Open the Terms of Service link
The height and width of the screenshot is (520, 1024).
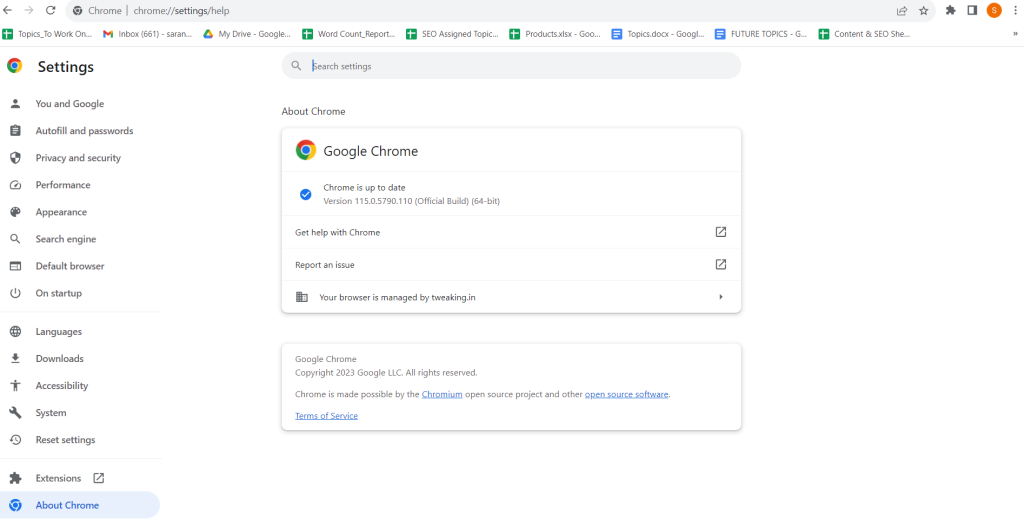tap(327, 416)
